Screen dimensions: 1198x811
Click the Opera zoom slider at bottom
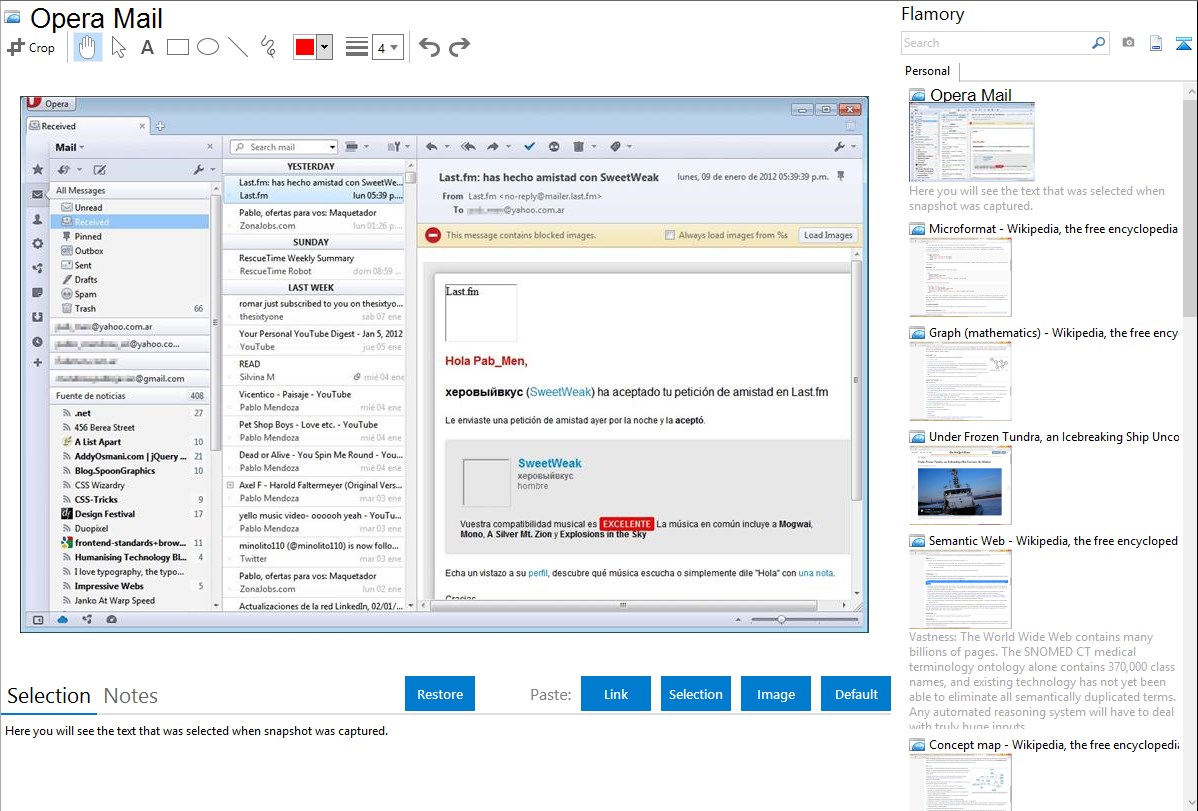click(x=805, y=620)
